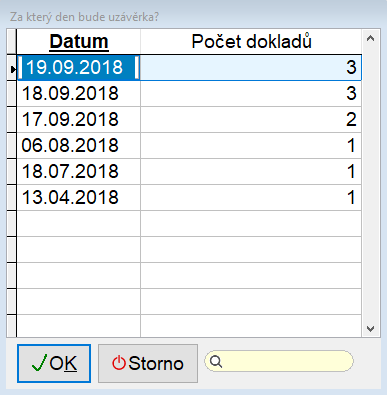The image size is (387, 395).
Task: Focus the yellow search input field
Action: [x=279, y=361]
